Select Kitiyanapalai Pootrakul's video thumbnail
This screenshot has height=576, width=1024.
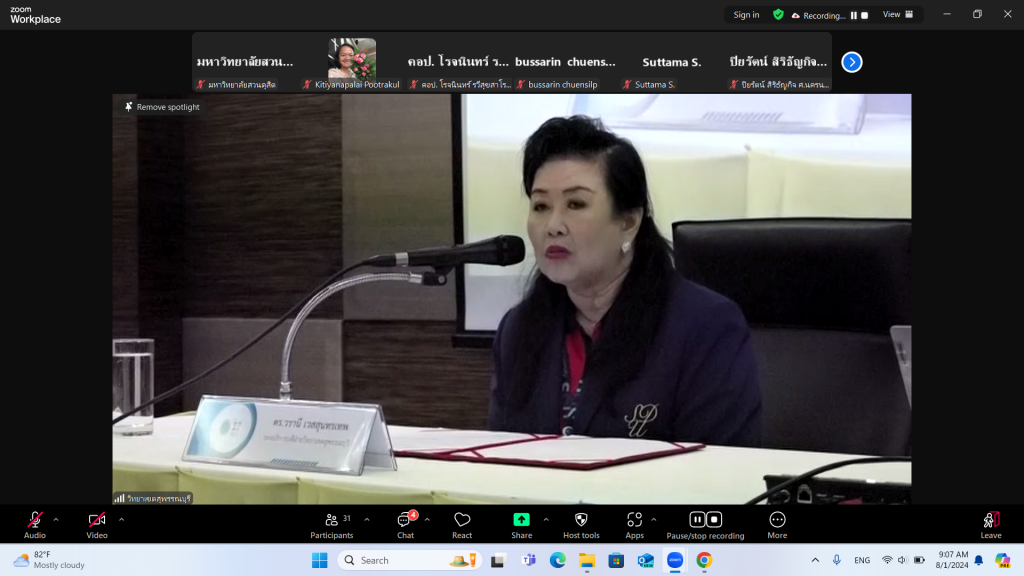pos(352,62)
